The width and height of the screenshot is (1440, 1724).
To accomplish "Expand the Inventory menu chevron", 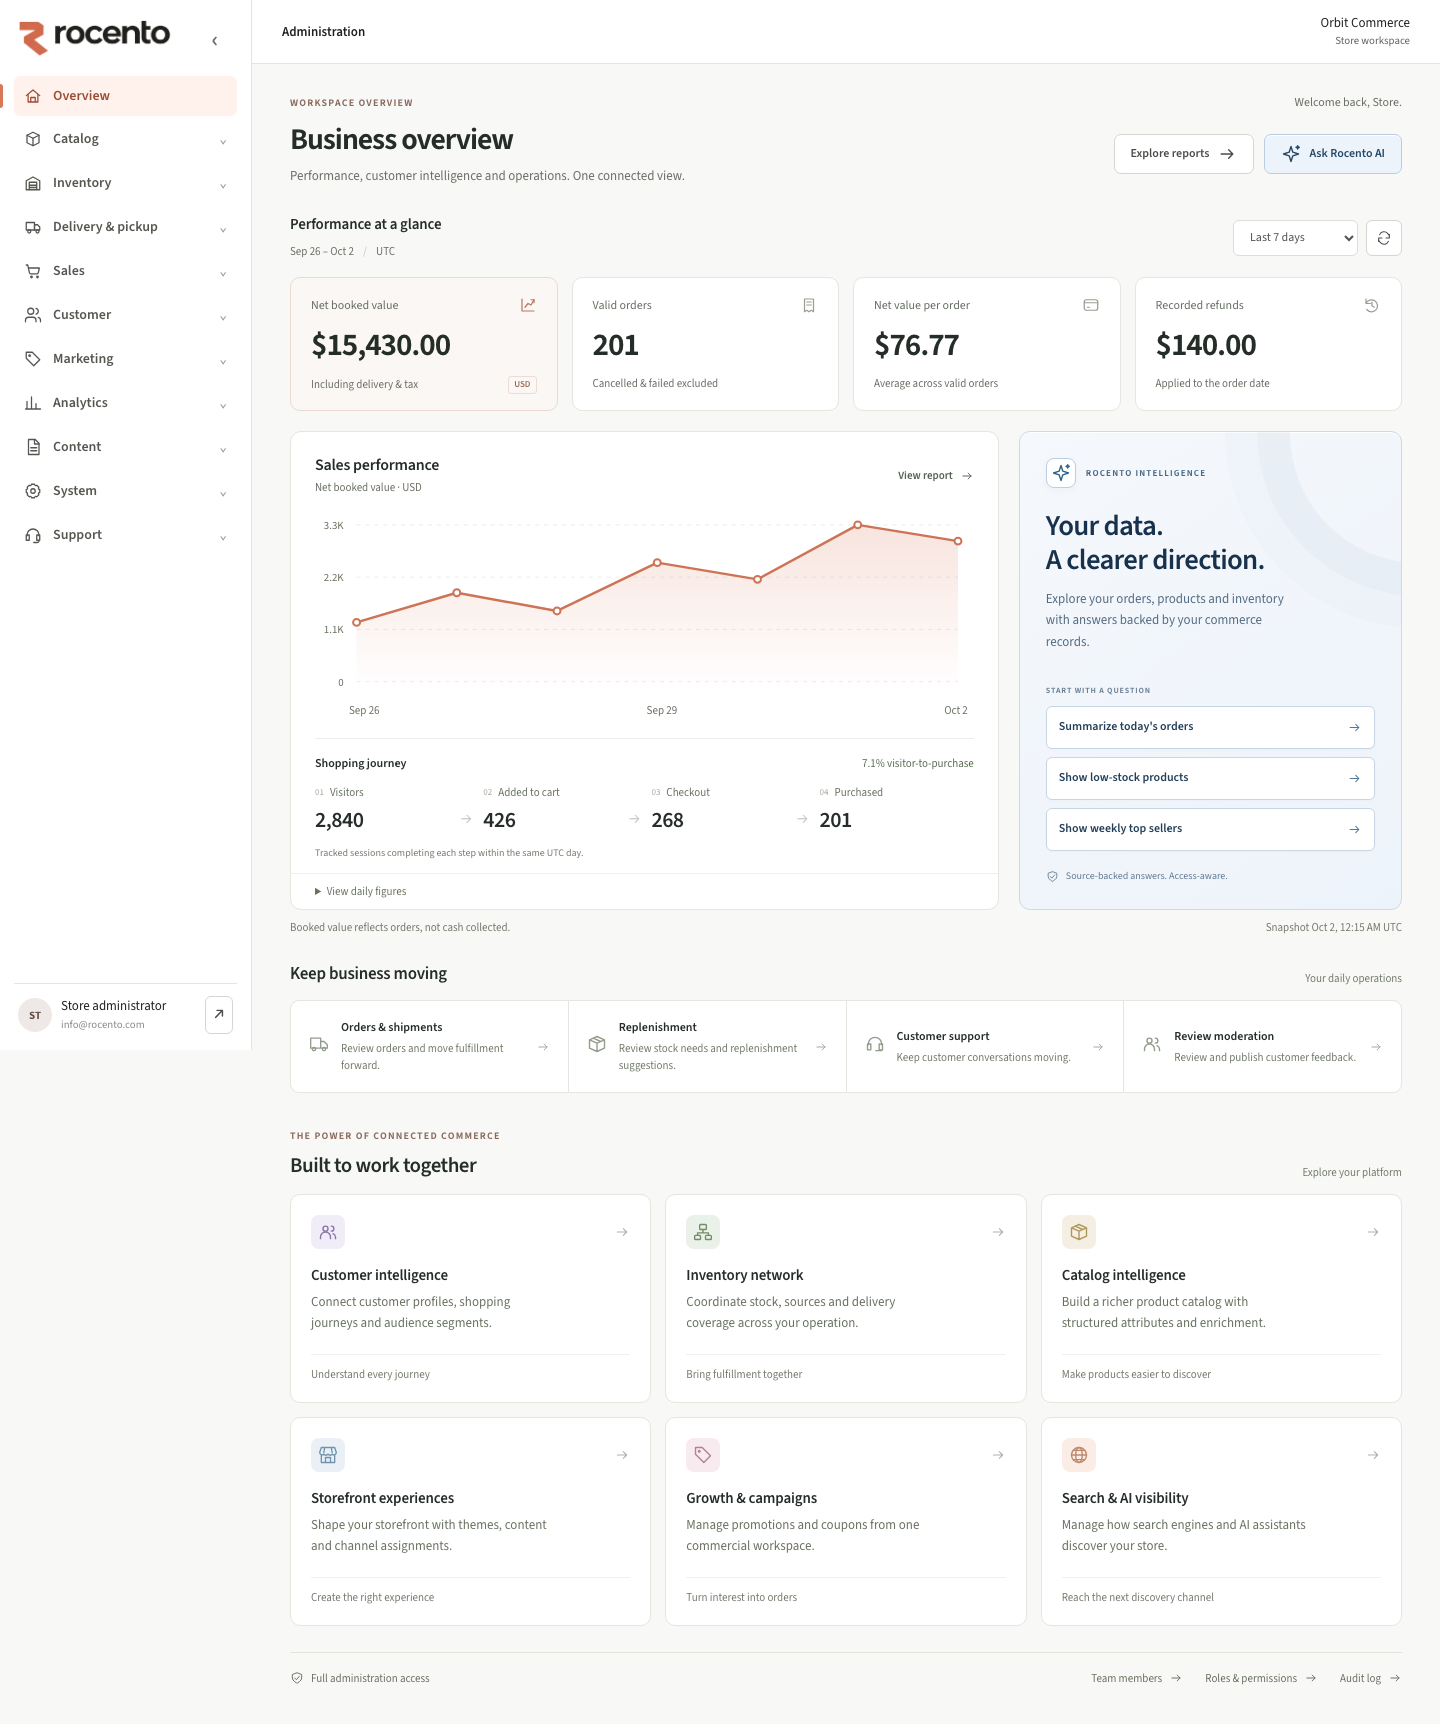I will coord(223,184).
